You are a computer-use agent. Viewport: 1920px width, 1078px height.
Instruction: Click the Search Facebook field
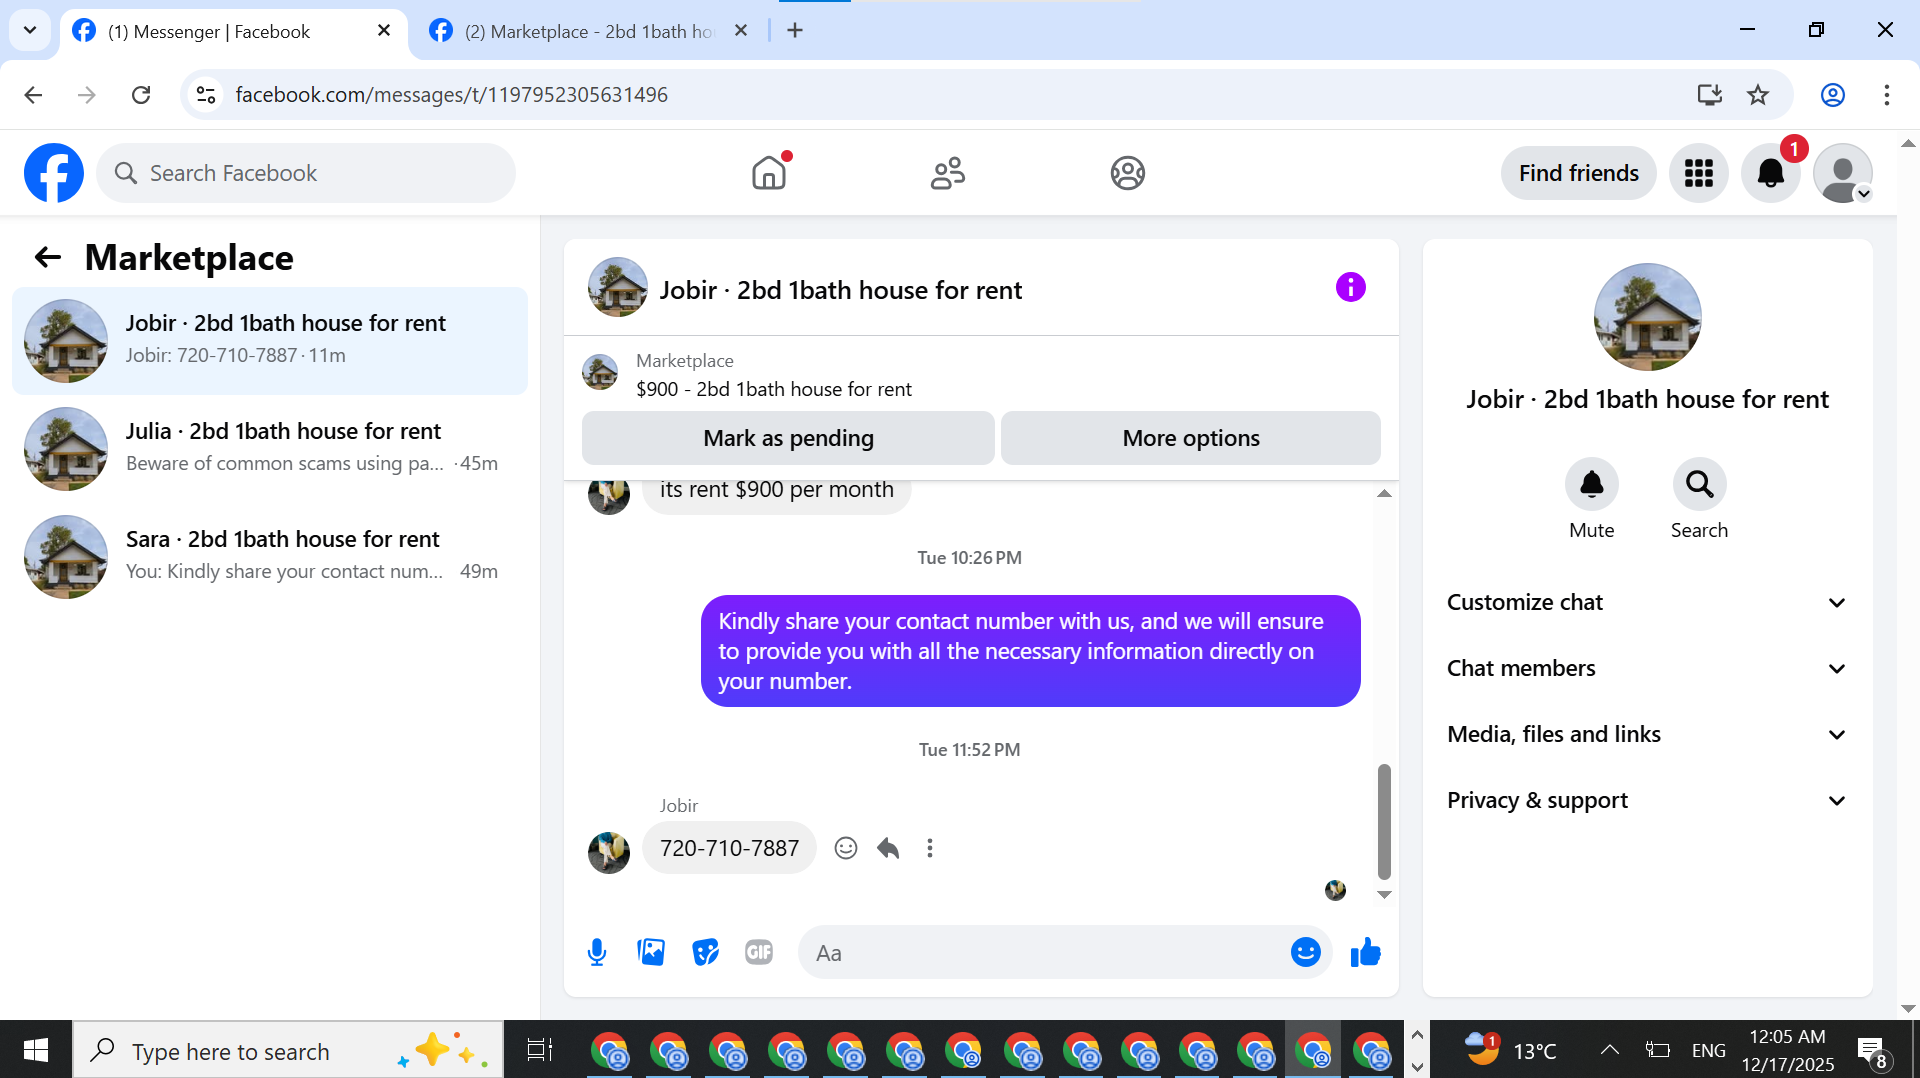point(306,173)
